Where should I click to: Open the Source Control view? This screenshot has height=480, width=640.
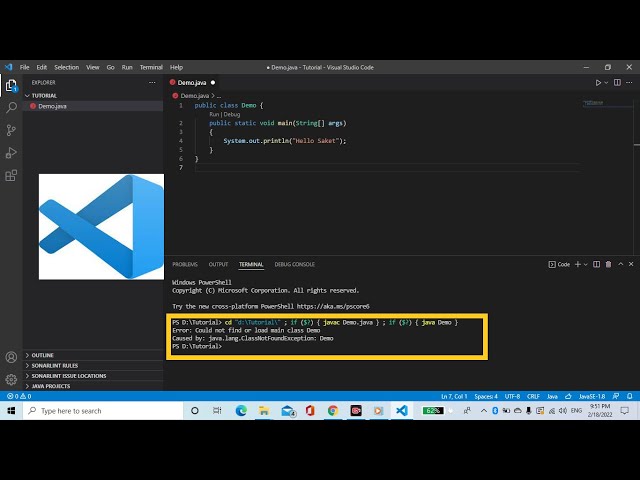click(11, 130)
